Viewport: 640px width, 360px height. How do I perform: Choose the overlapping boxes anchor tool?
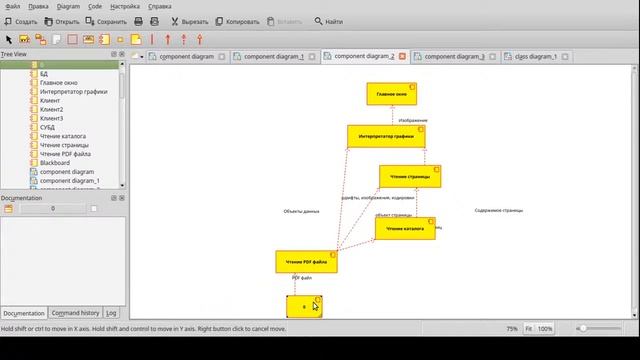[40, 40]
